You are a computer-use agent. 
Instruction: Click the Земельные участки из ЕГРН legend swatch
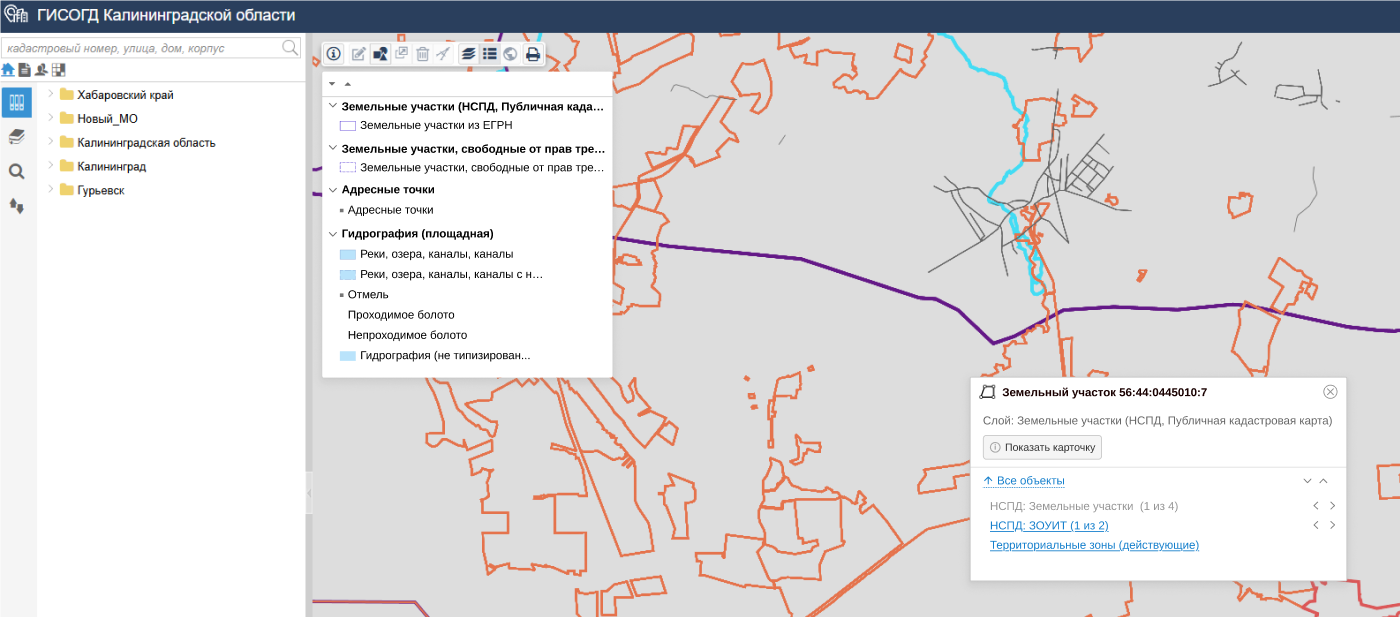click(348, 126)
